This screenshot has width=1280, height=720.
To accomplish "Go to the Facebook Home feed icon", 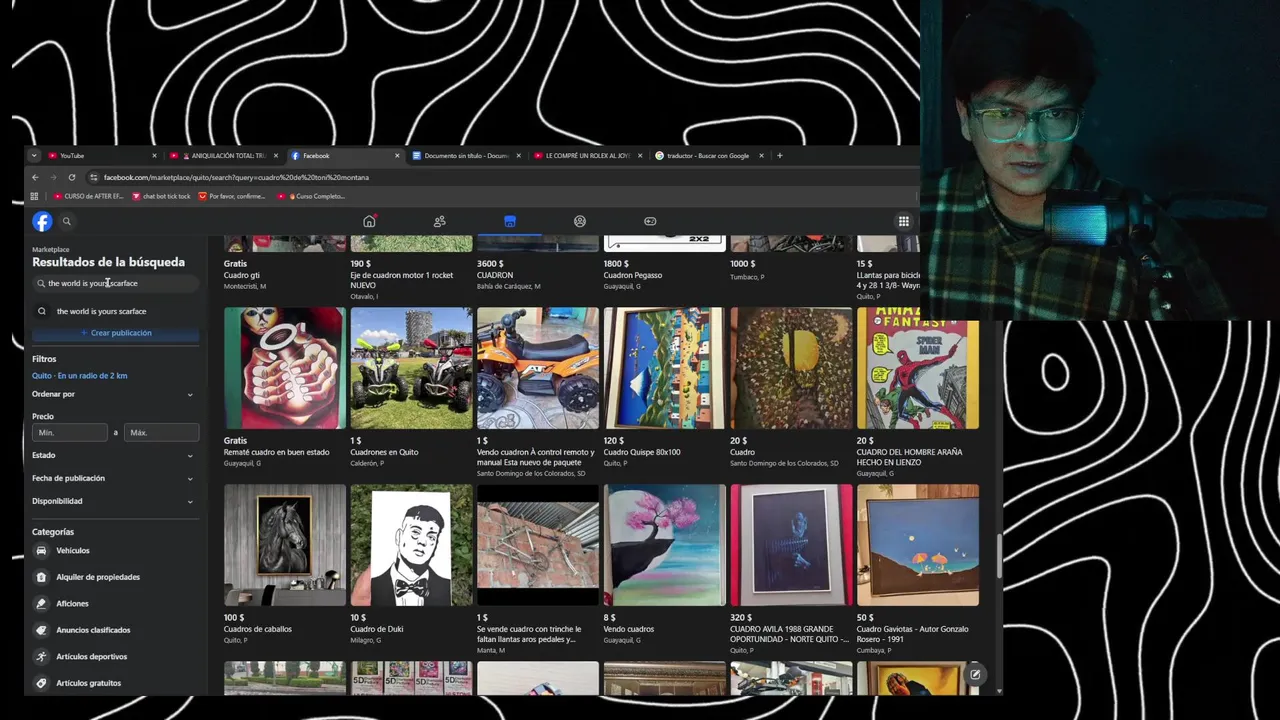I will (x=369, y=221).
